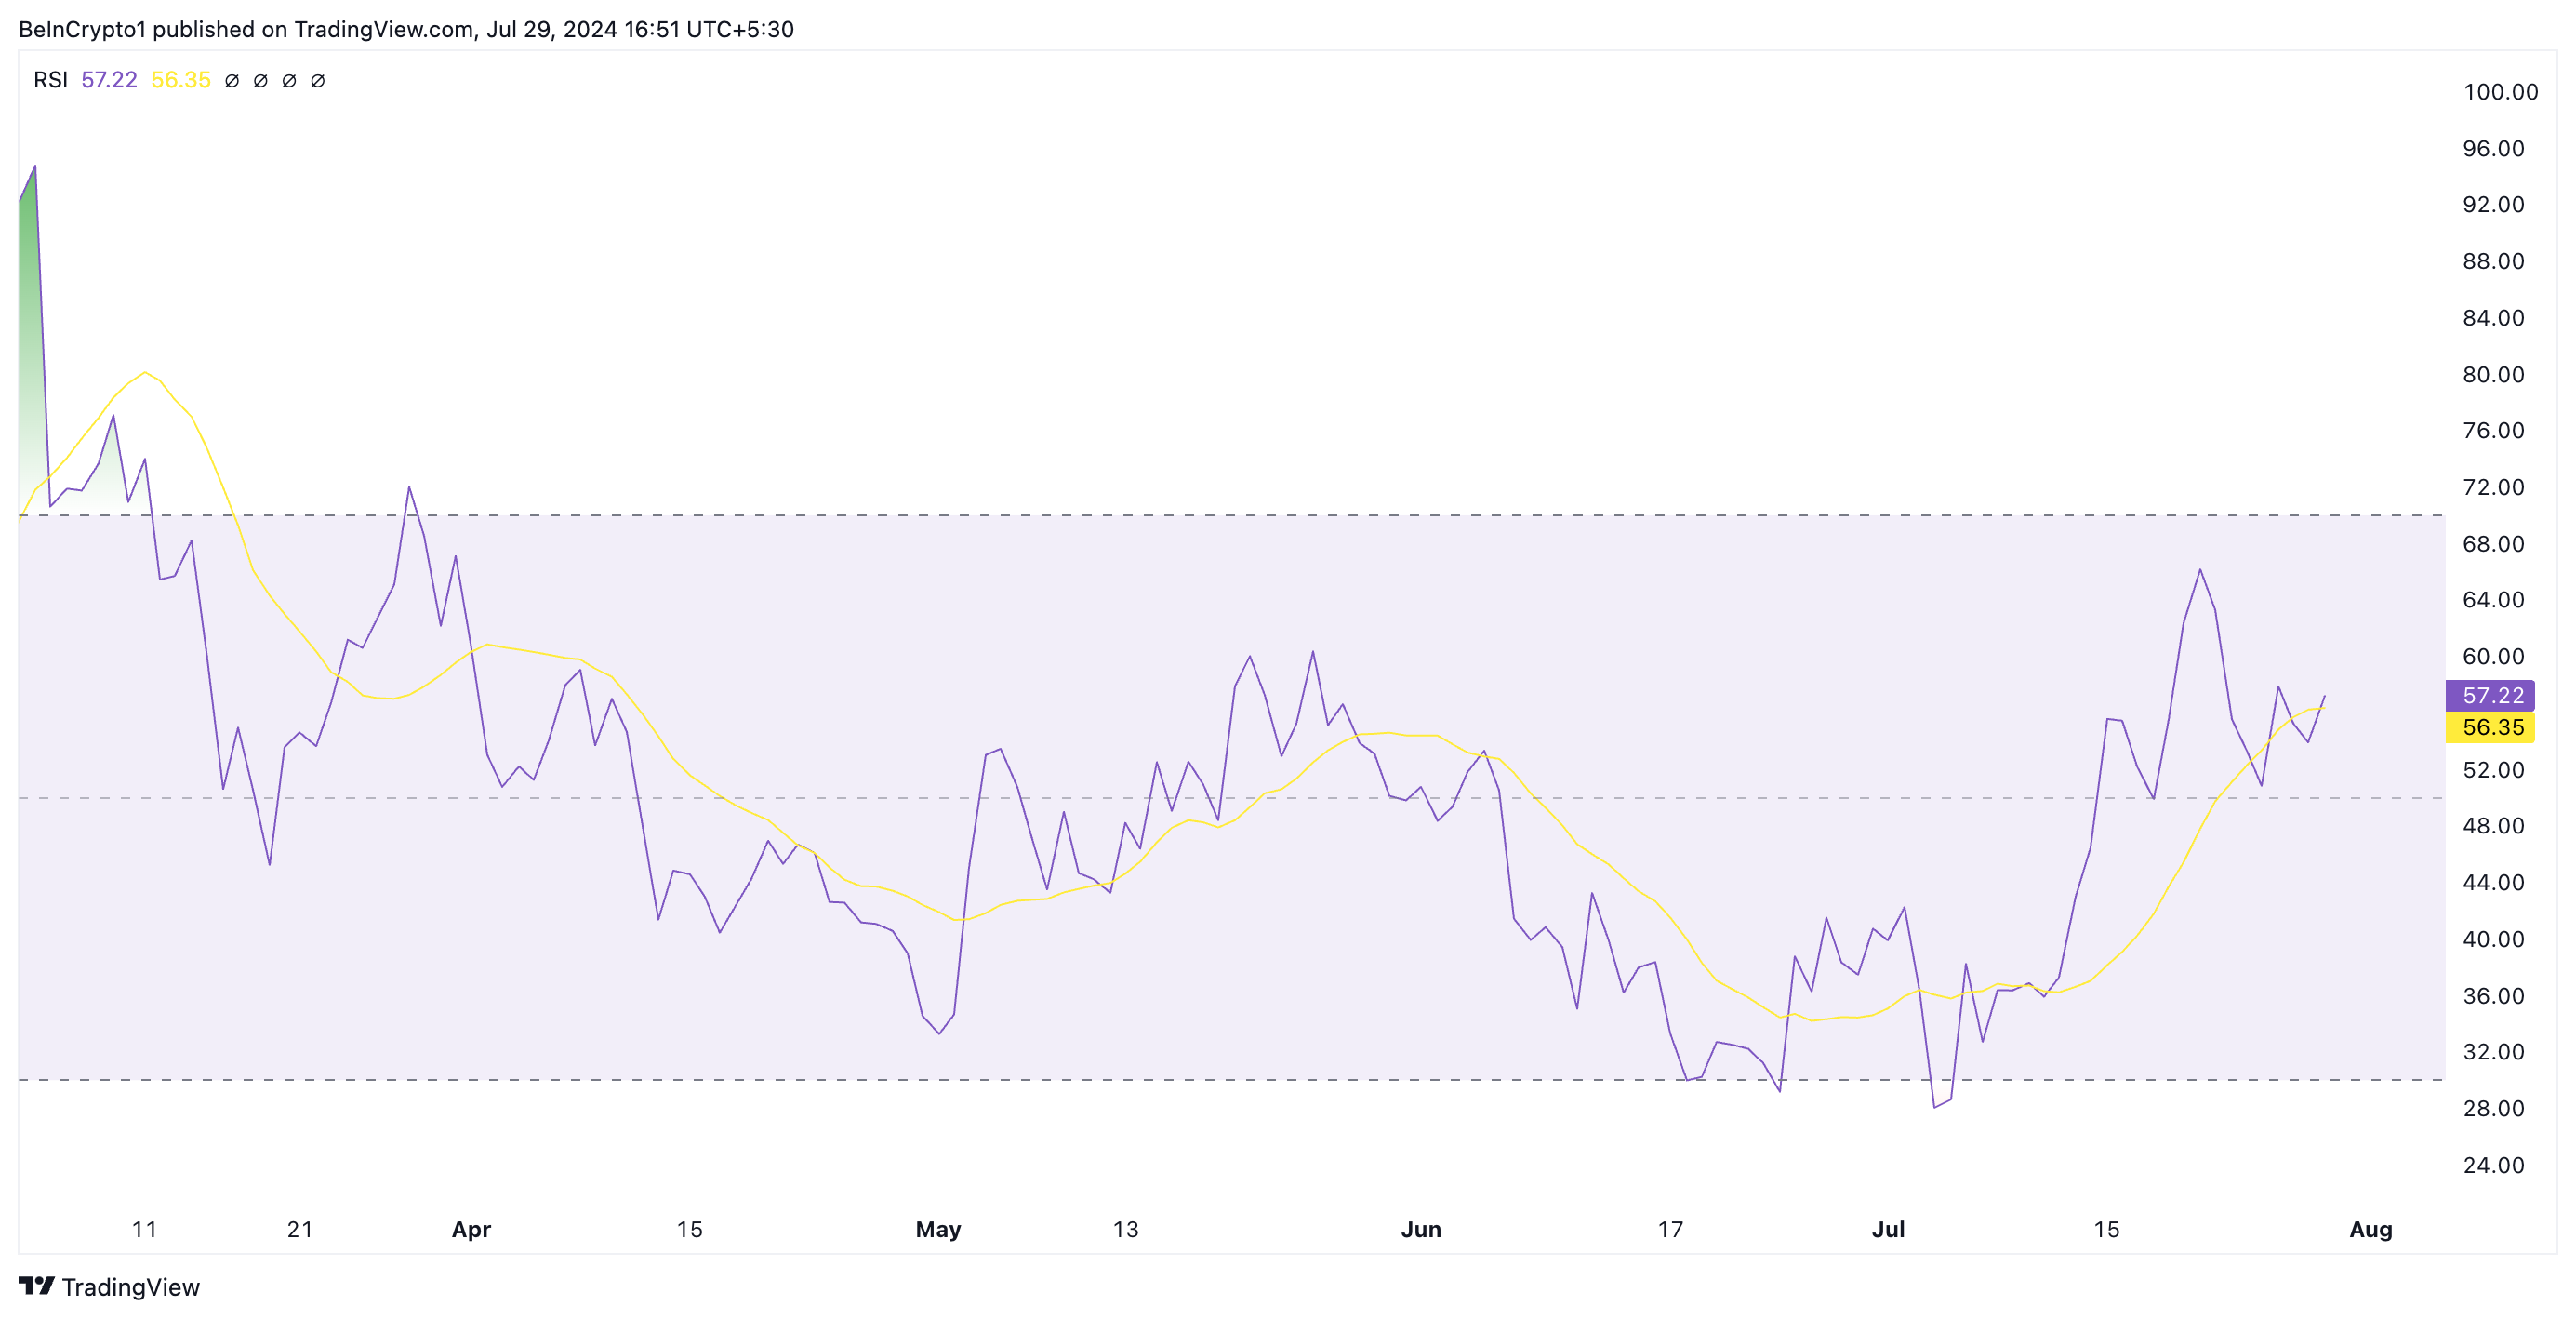The width and height of the screenshot is (2576, 1319).
Task: Click the first ∅ symbol in RSI legend
Action: (232, 81)
